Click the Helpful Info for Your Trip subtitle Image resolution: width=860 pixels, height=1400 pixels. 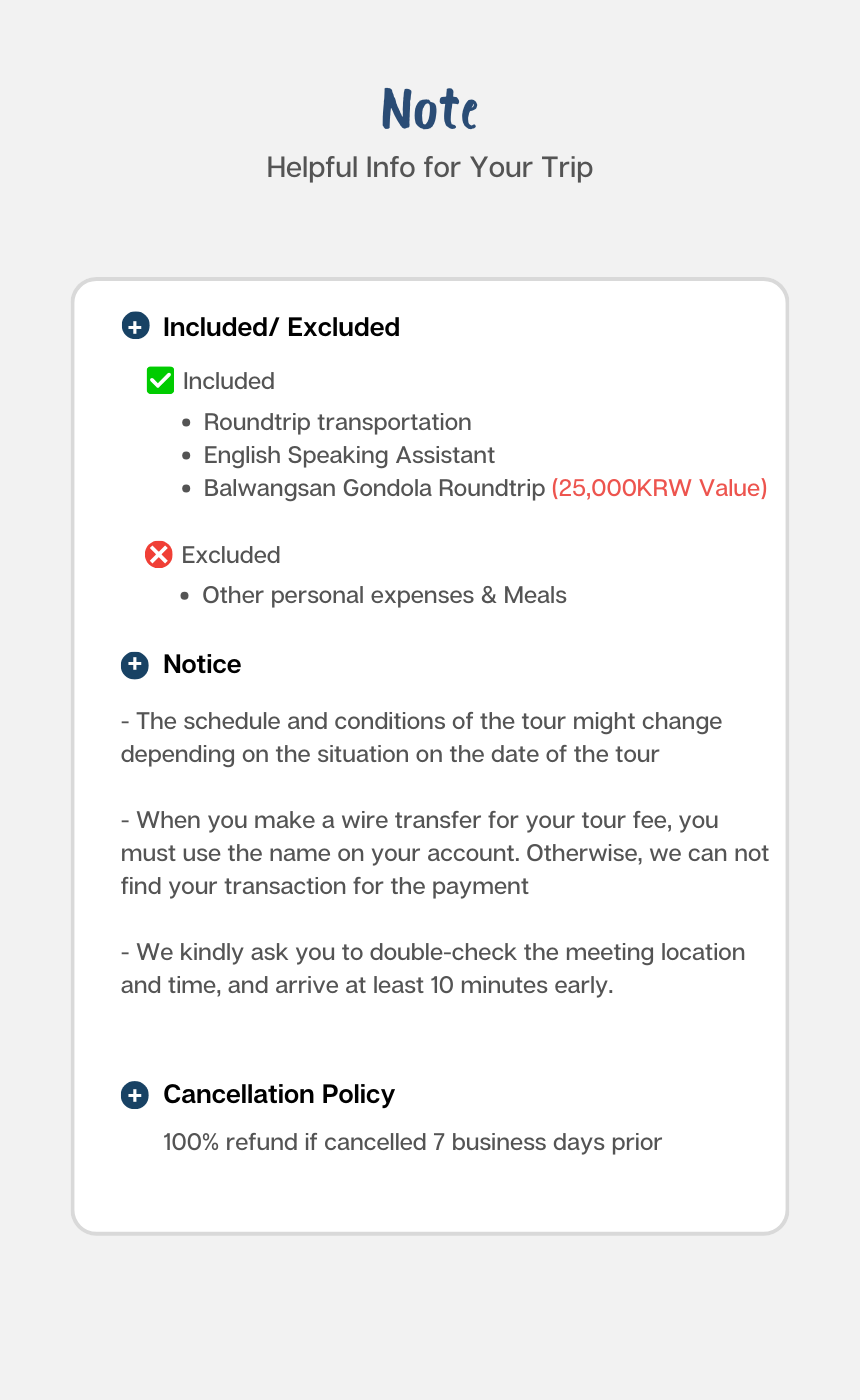[x=430, y=167]
